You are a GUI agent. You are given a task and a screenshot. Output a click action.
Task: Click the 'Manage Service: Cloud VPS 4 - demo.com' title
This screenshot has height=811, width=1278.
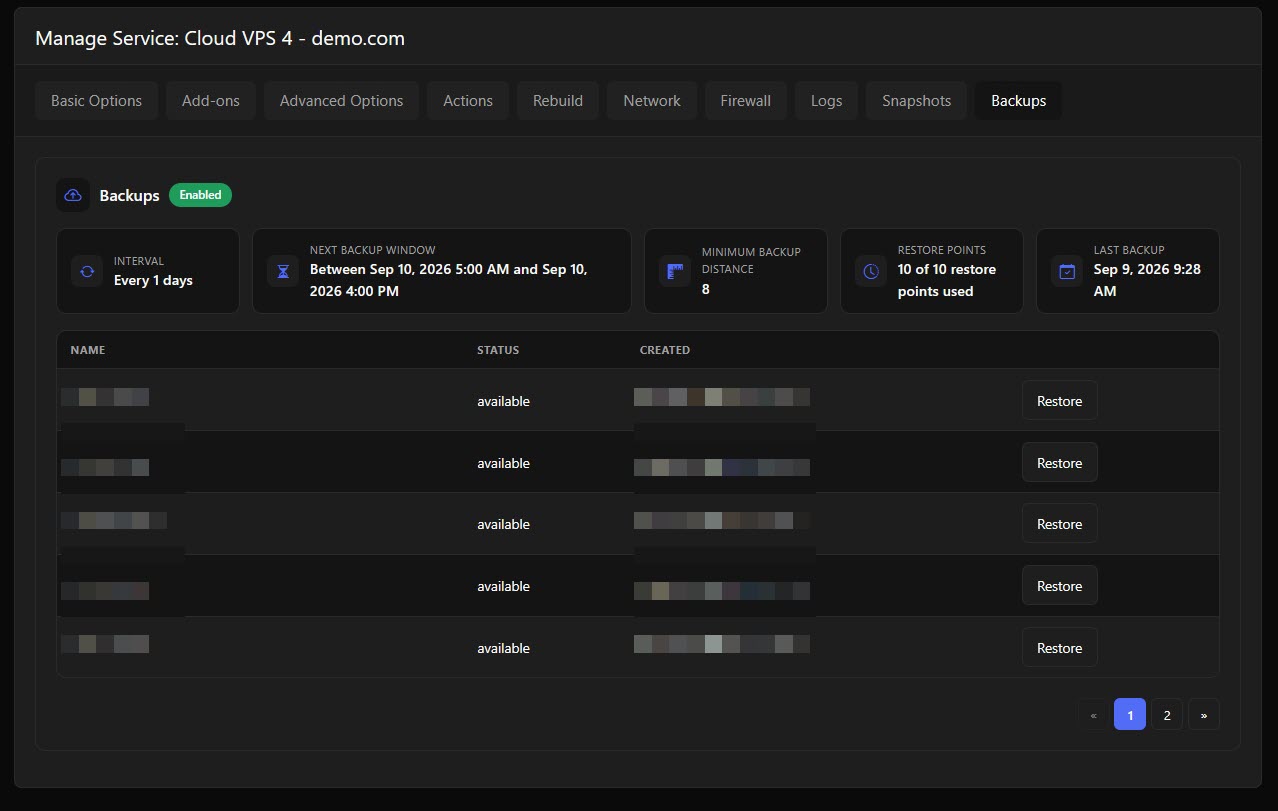[x=220, y=39]
